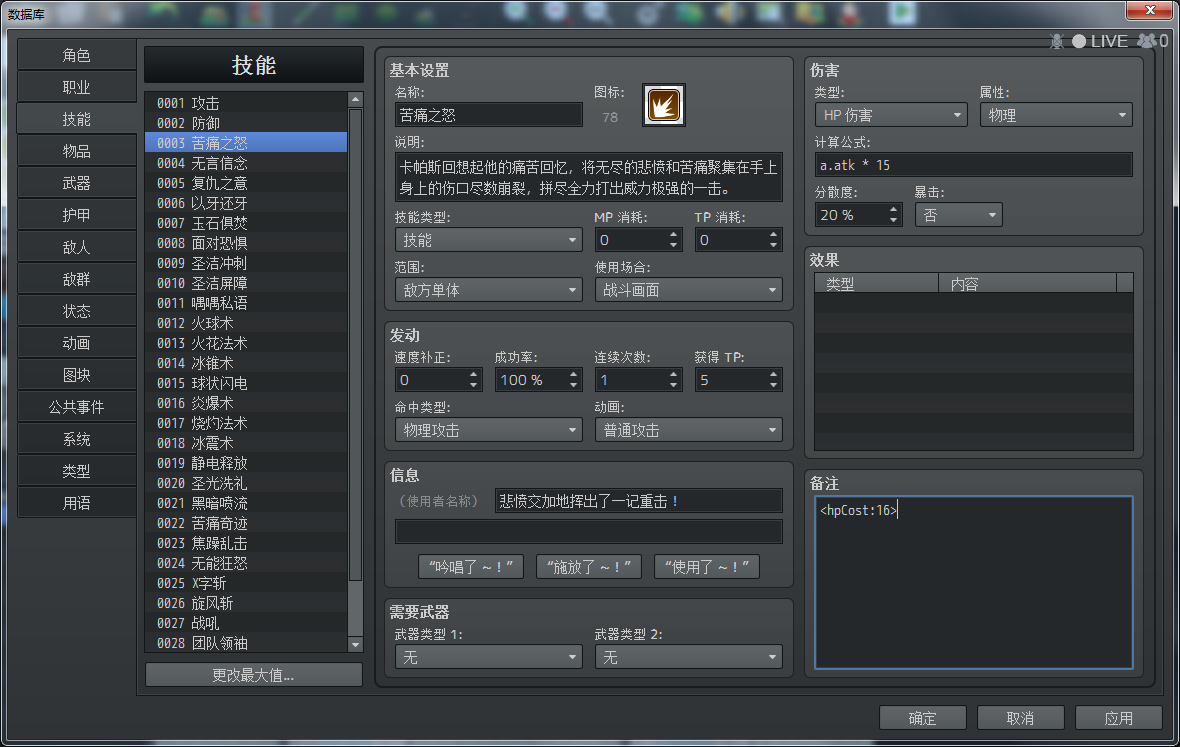Screen dimensions: 1180x747
Task: Click the skill list scroll up arrow
Action: pyautogui.click(x=356, y=99)
